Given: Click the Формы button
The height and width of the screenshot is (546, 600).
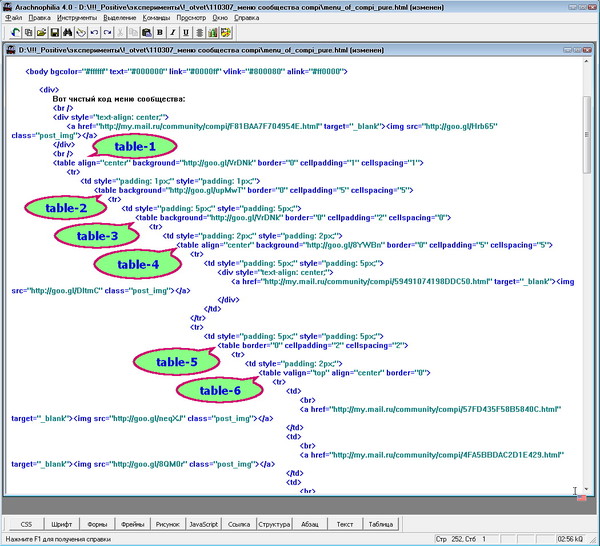Looking at the screenshot, I should [97, 524].
